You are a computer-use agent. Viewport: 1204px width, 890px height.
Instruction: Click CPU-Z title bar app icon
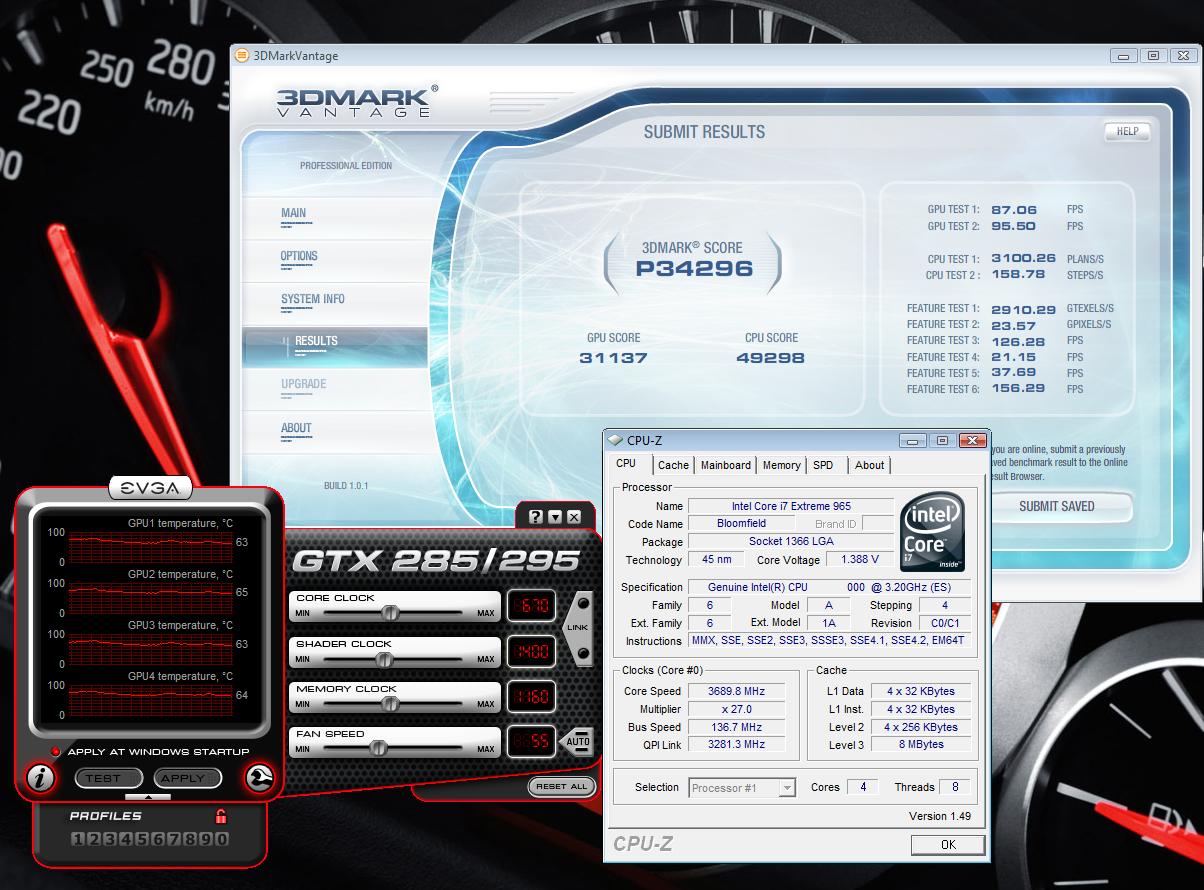coord(615,440)
